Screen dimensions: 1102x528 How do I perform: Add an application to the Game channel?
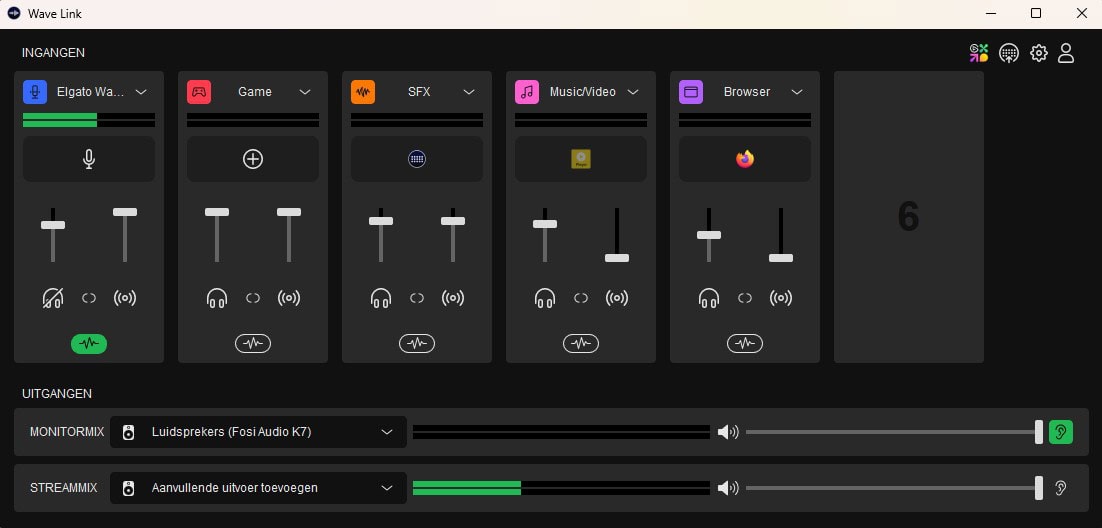click(253, 159)
